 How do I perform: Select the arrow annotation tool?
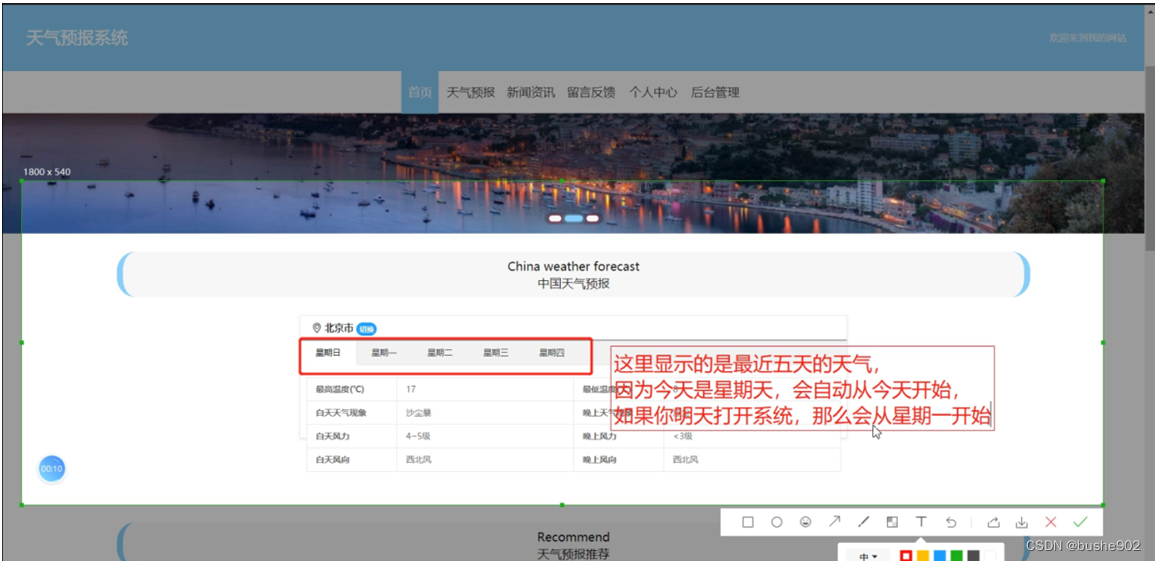[835, 522]
